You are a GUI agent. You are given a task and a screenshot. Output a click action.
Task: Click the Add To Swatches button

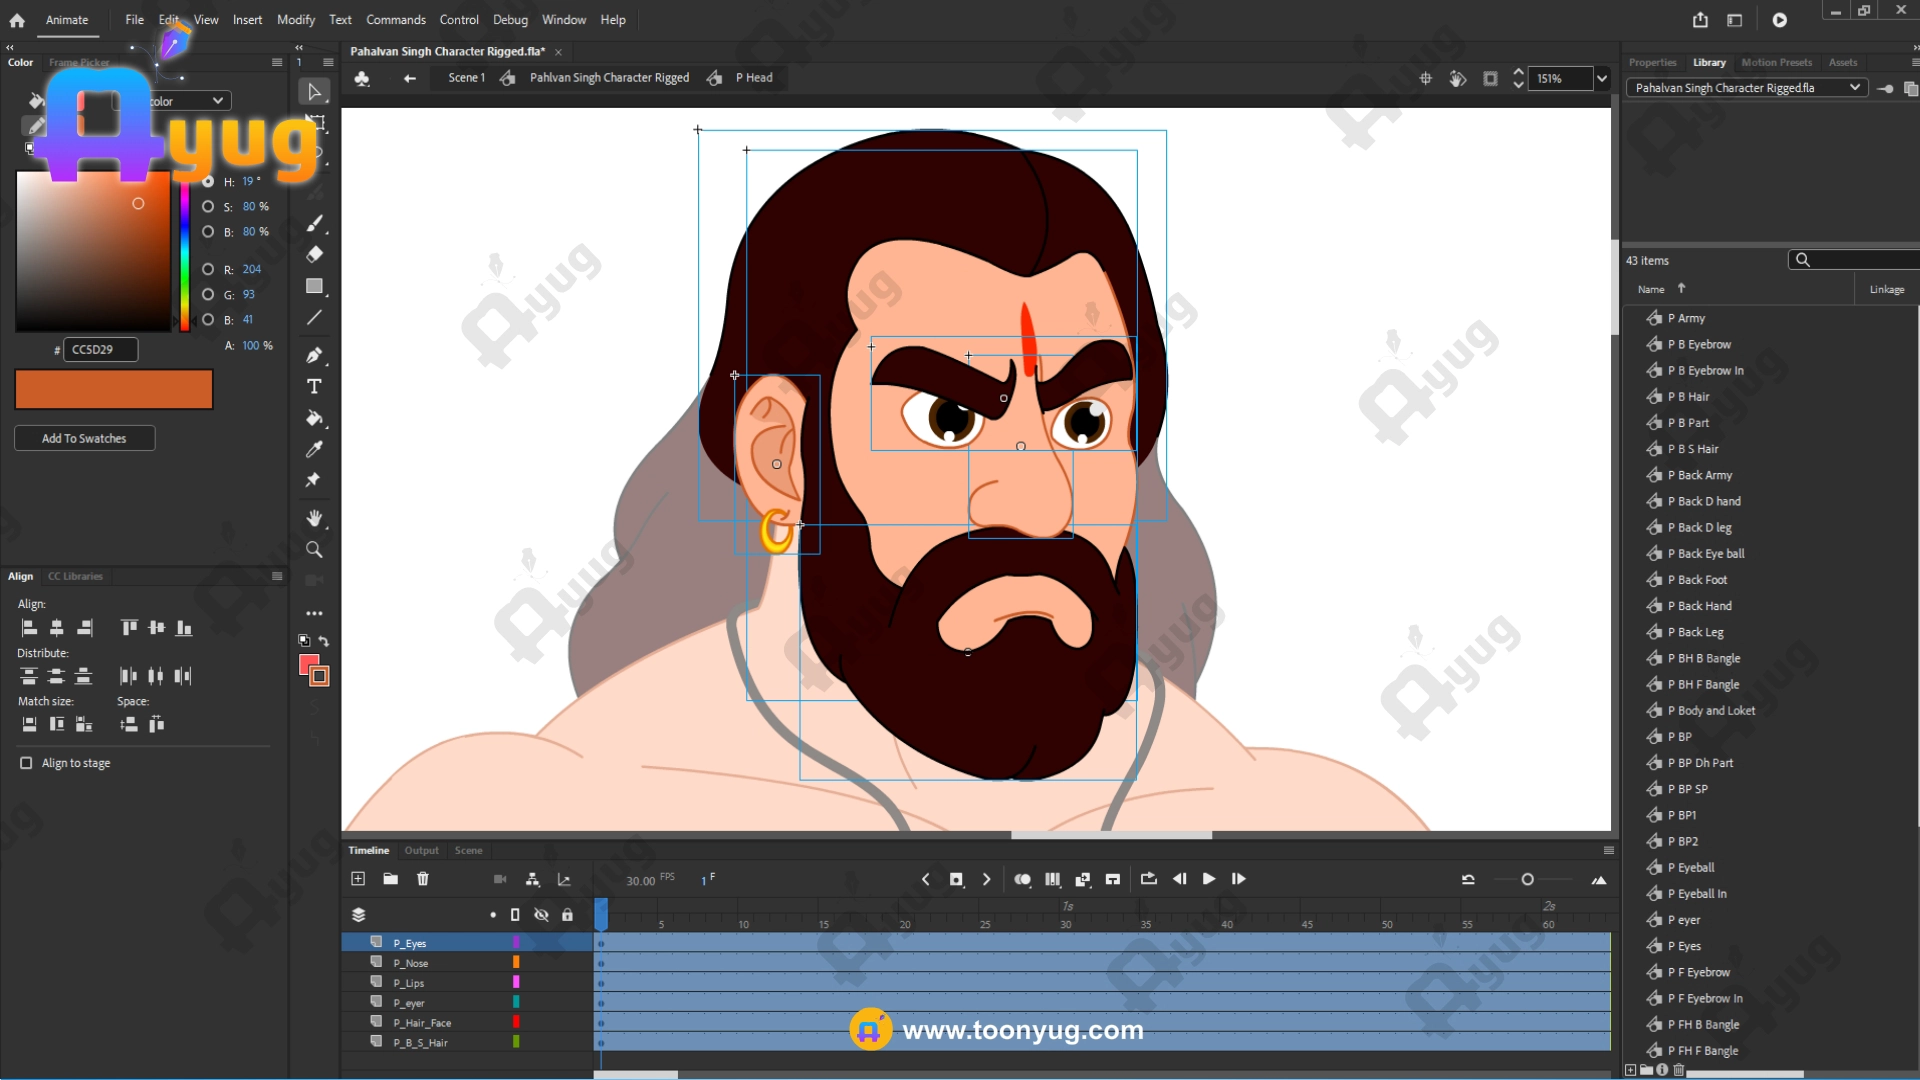click(x=84, y=438)
